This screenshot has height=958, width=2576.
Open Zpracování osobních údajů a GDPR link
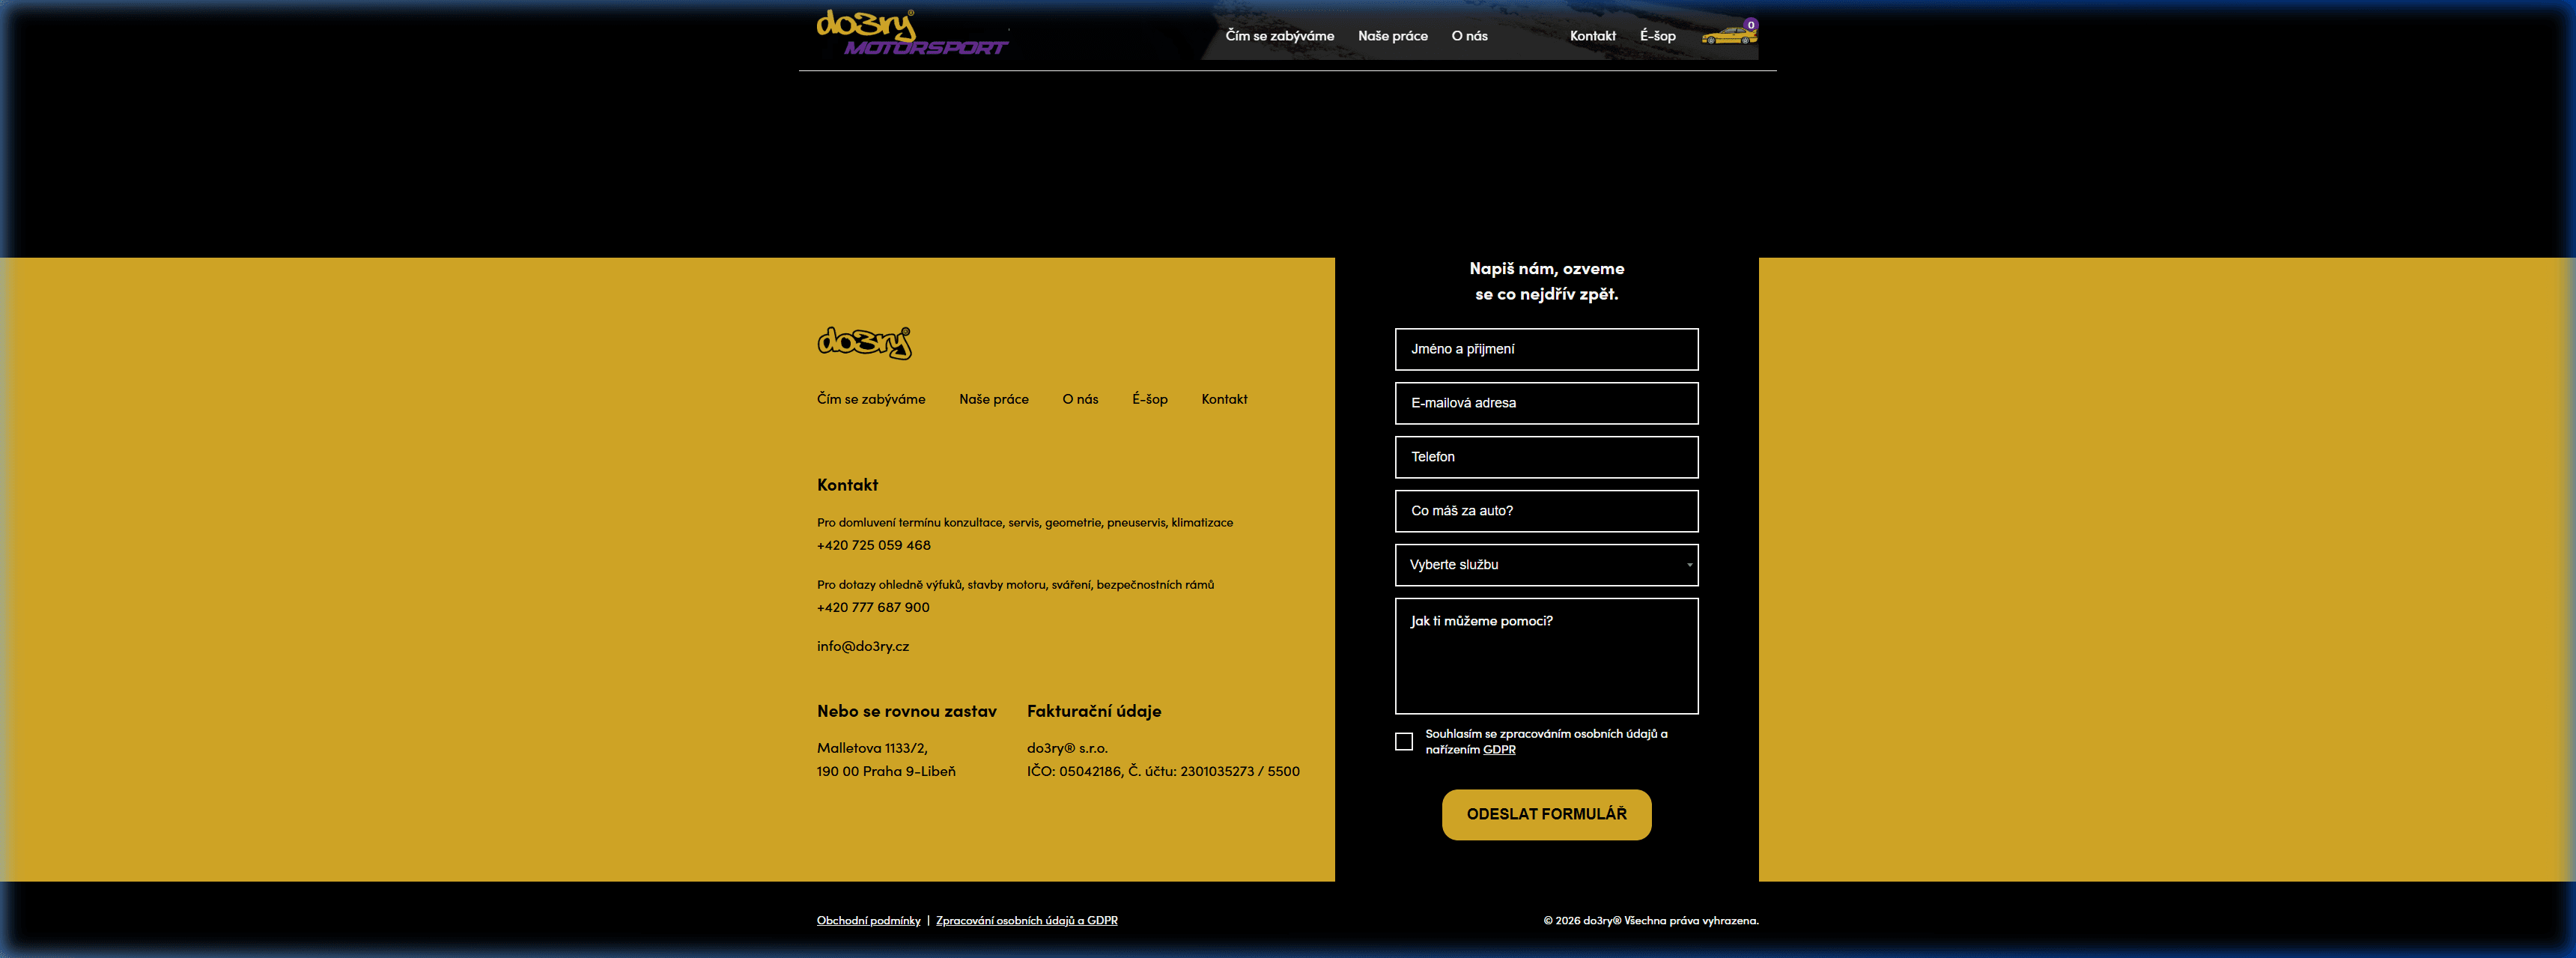pos(1026,920)
